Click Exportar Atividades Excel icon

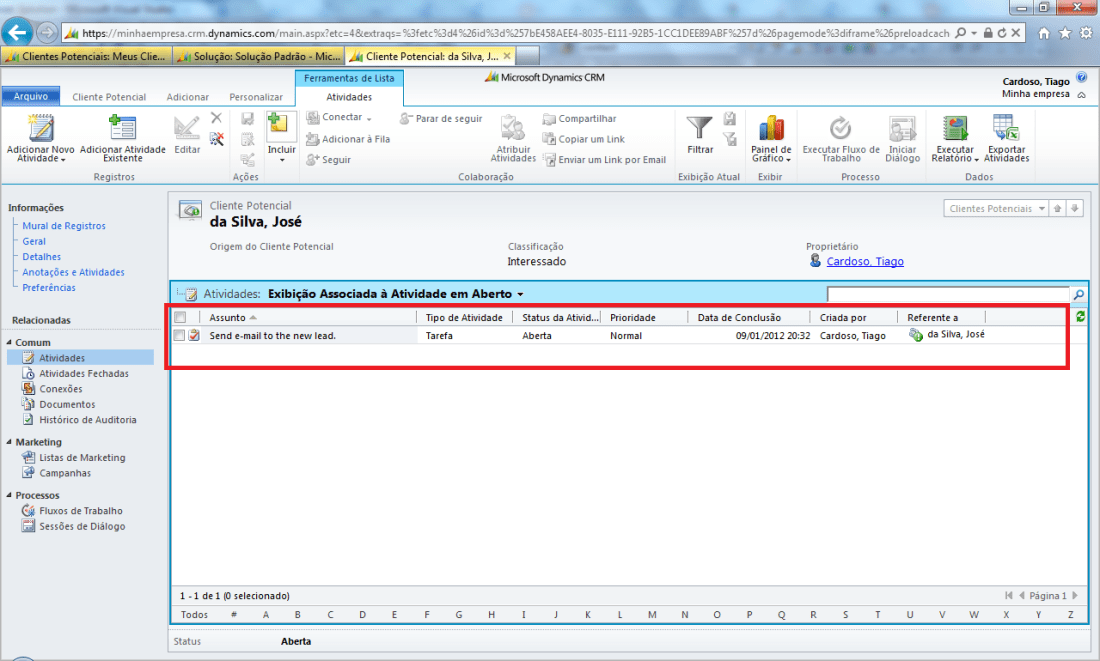(1006, 128)
